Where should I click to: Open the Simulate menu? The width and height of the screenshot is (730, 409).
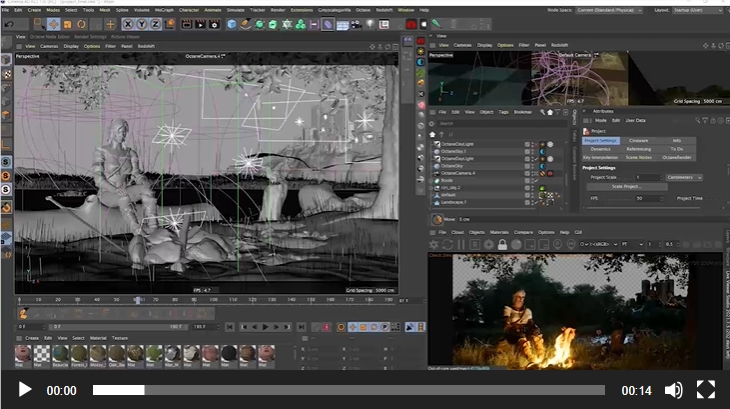click(x=236, y=10)
